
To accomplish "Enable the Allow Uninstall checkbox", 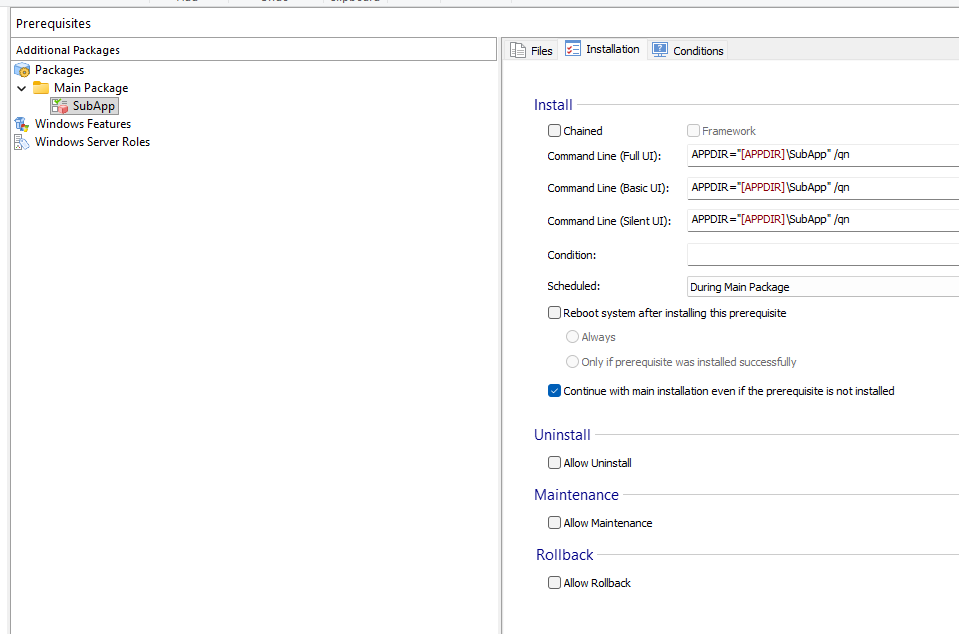I will (x=554, y=463).
